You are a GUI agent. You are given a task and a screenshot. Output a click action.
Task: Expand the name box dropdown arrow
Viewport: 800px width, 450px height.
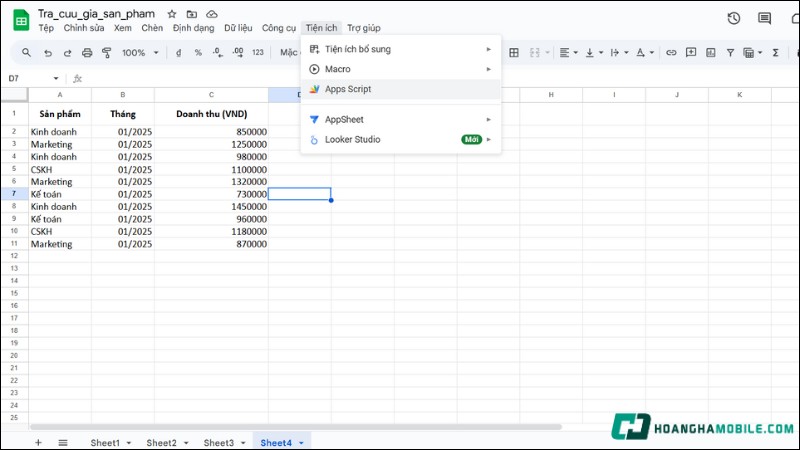56,79
